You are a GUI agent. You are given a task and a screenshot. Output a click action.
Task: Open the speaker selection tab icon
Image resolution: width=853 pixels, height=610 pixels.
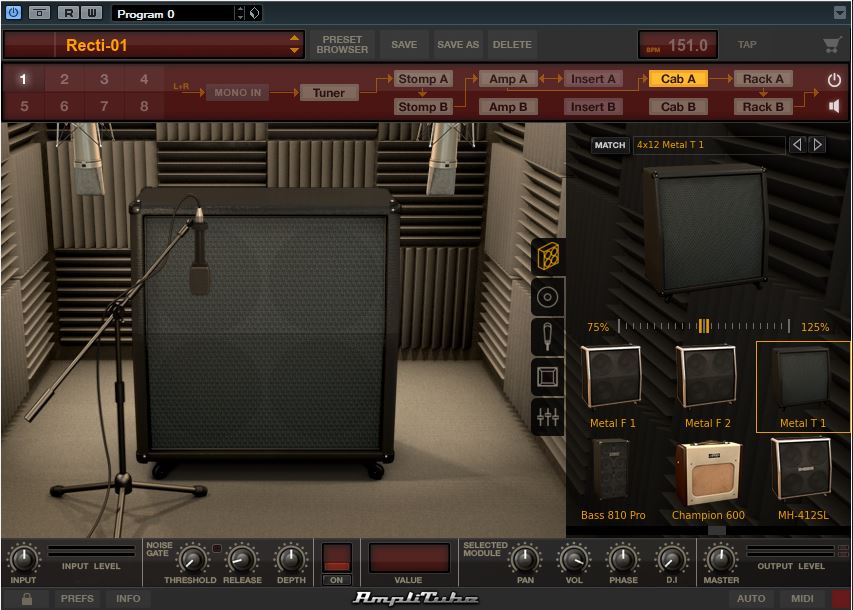tap(548, 297)
